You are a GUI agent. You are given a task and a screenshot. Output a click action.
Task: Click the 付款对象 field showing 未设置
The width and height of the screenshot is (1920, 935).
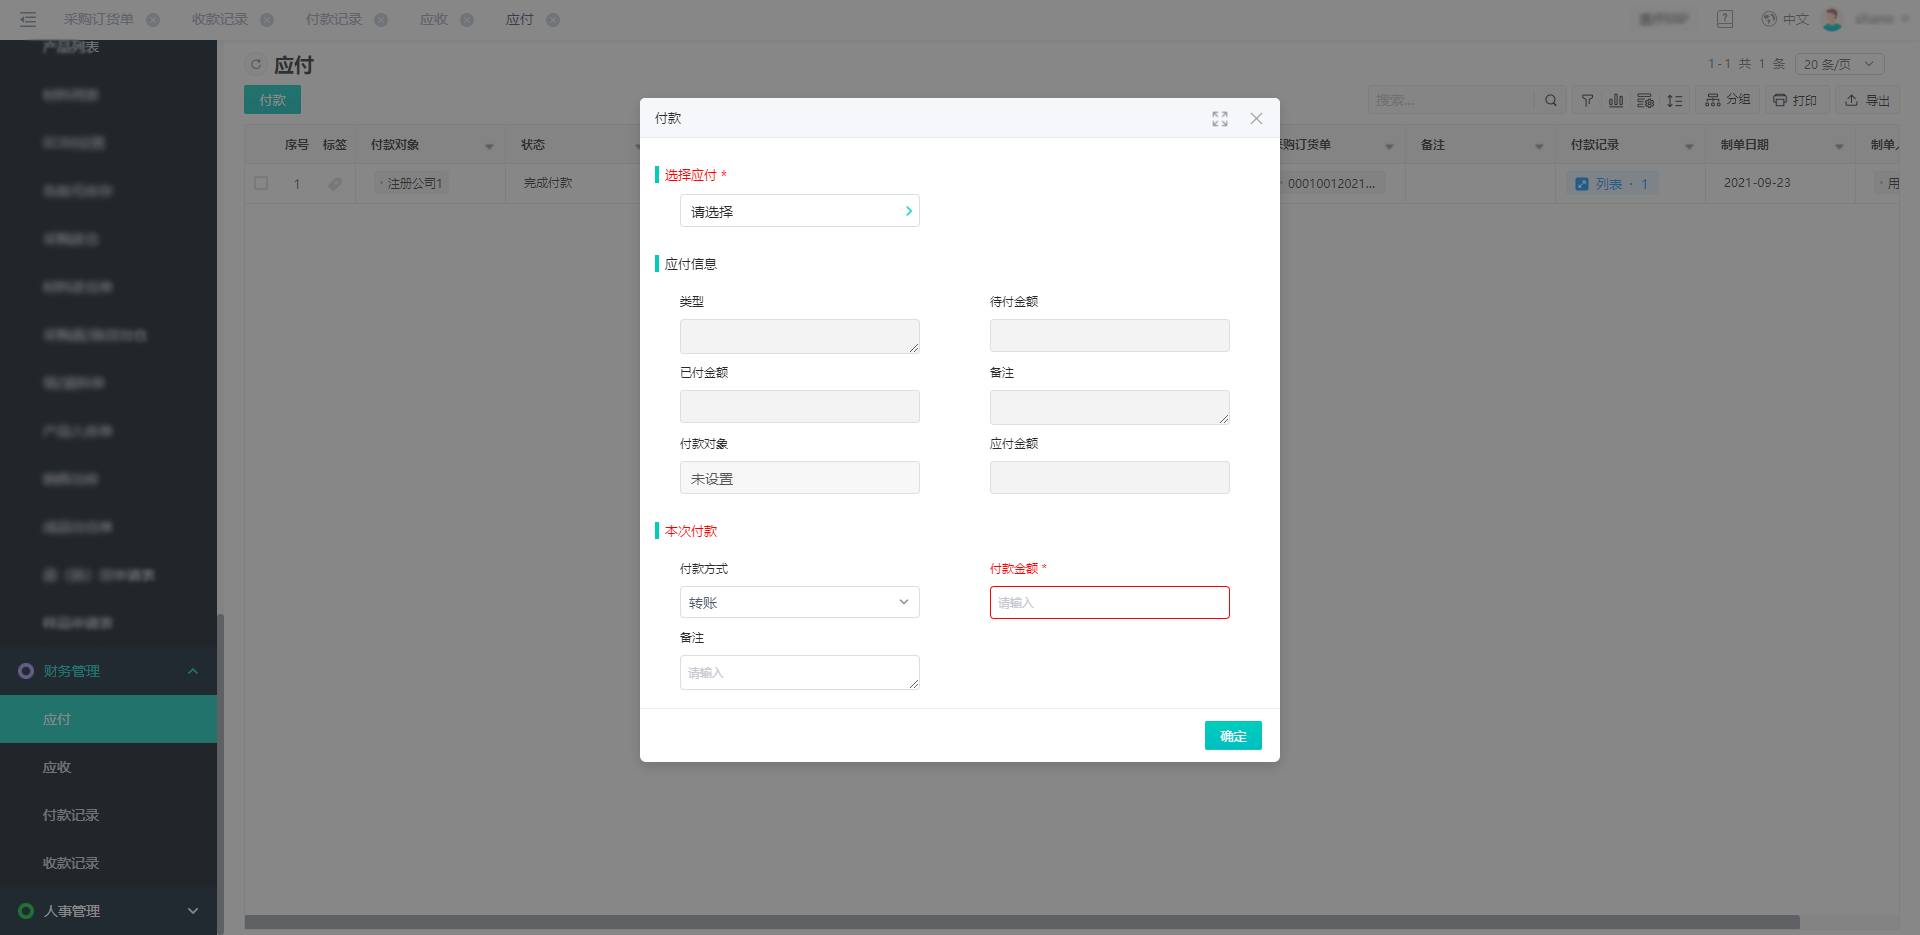click(x=800, y=478)
